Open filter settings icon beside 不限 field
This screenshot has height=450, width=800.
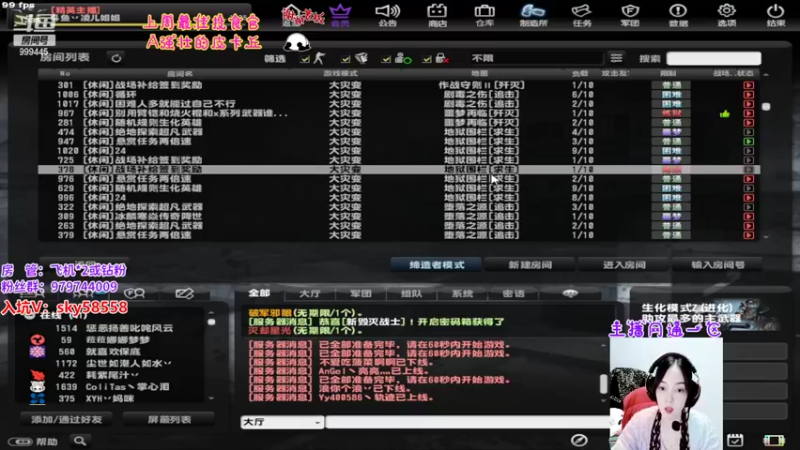coord(616,58)
